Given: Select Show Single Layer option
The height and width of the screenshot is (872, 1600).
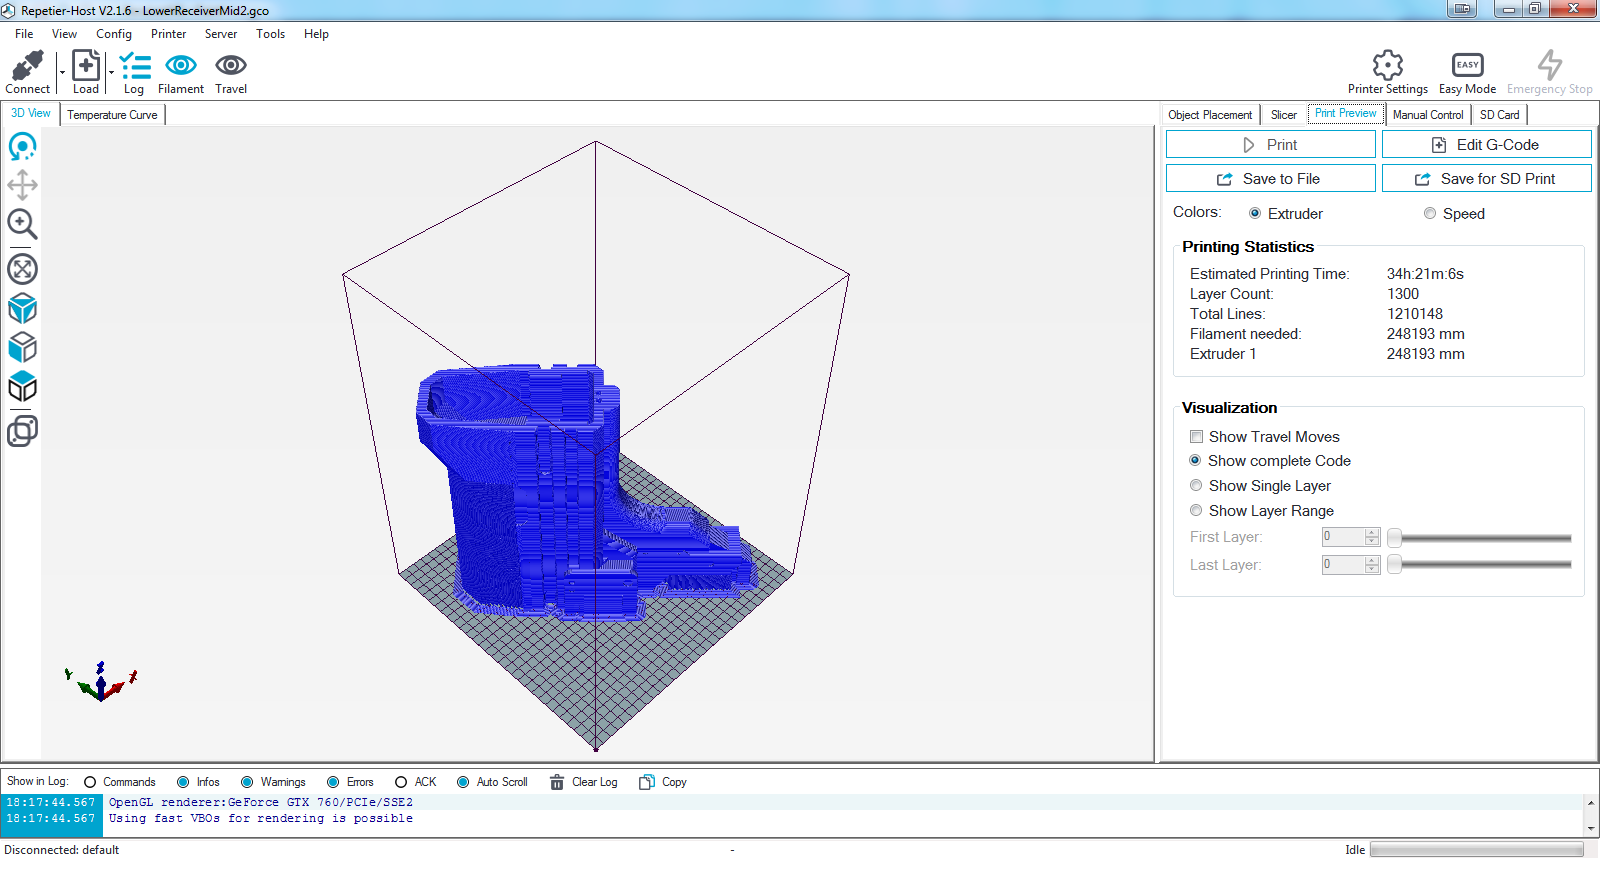Looking at the screenshot, I should [x=1196, y=486].
